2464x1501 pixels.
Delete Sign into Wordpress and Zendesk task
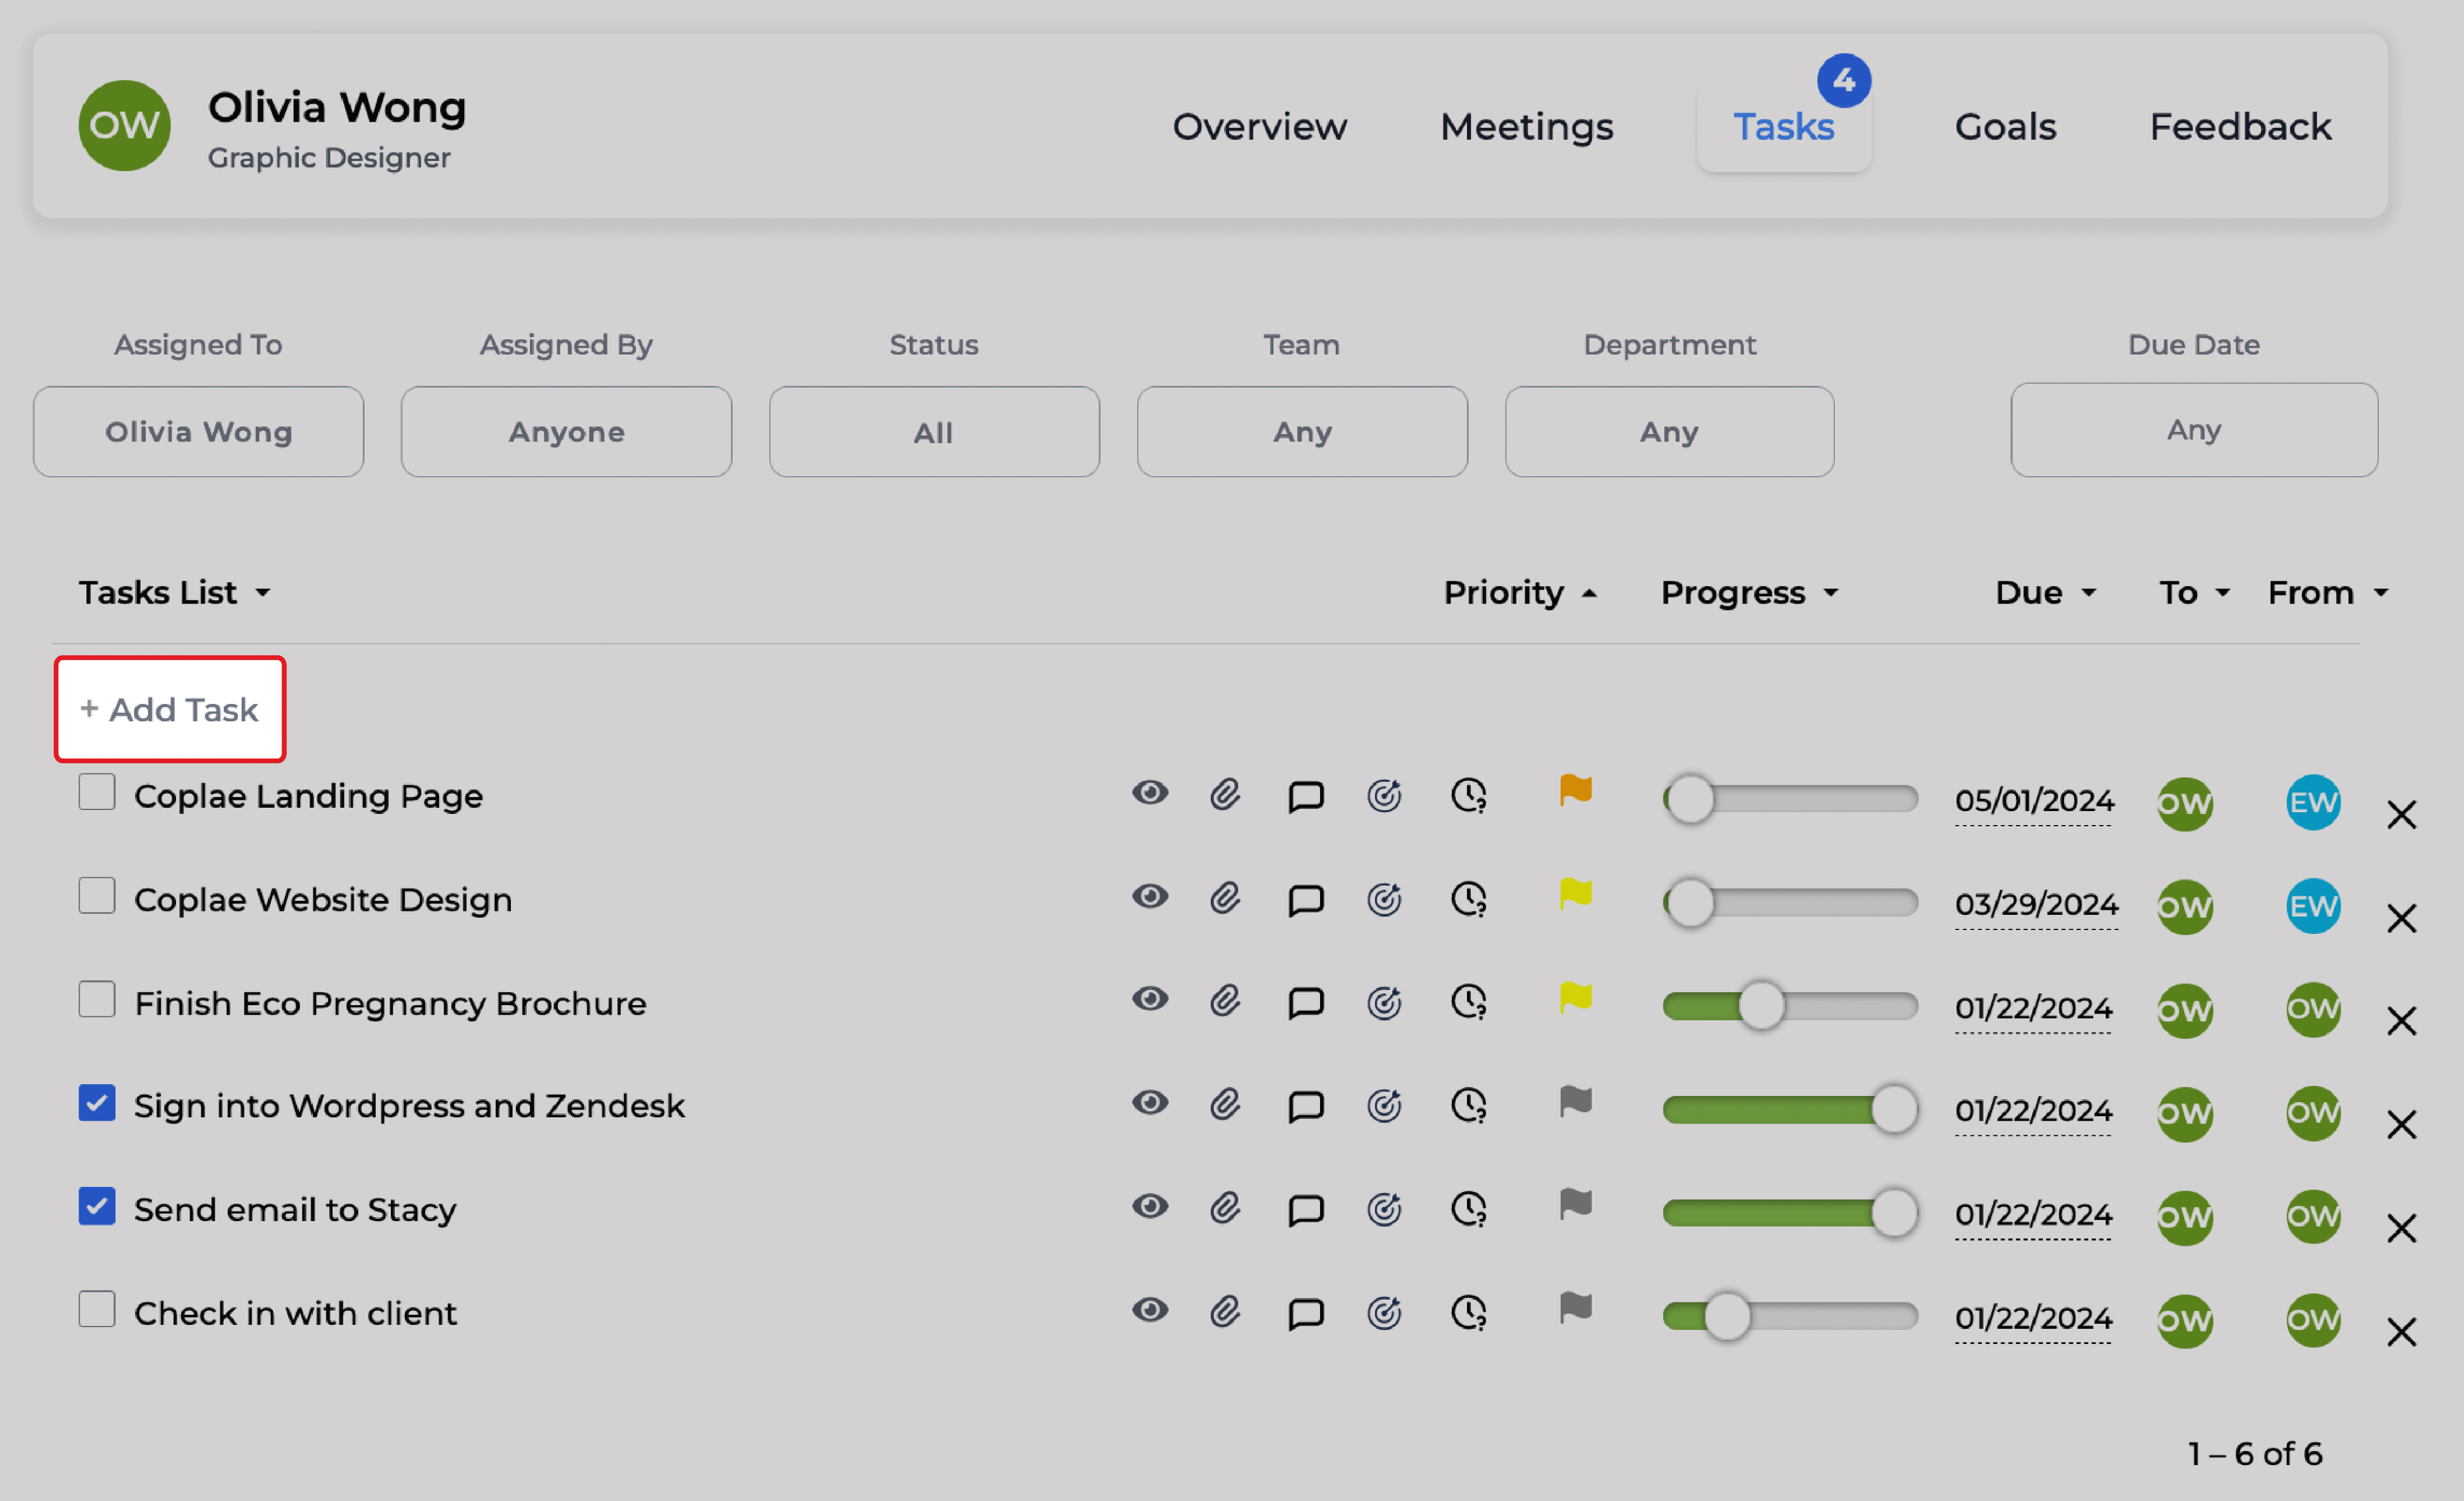tap(2401, 1124)
